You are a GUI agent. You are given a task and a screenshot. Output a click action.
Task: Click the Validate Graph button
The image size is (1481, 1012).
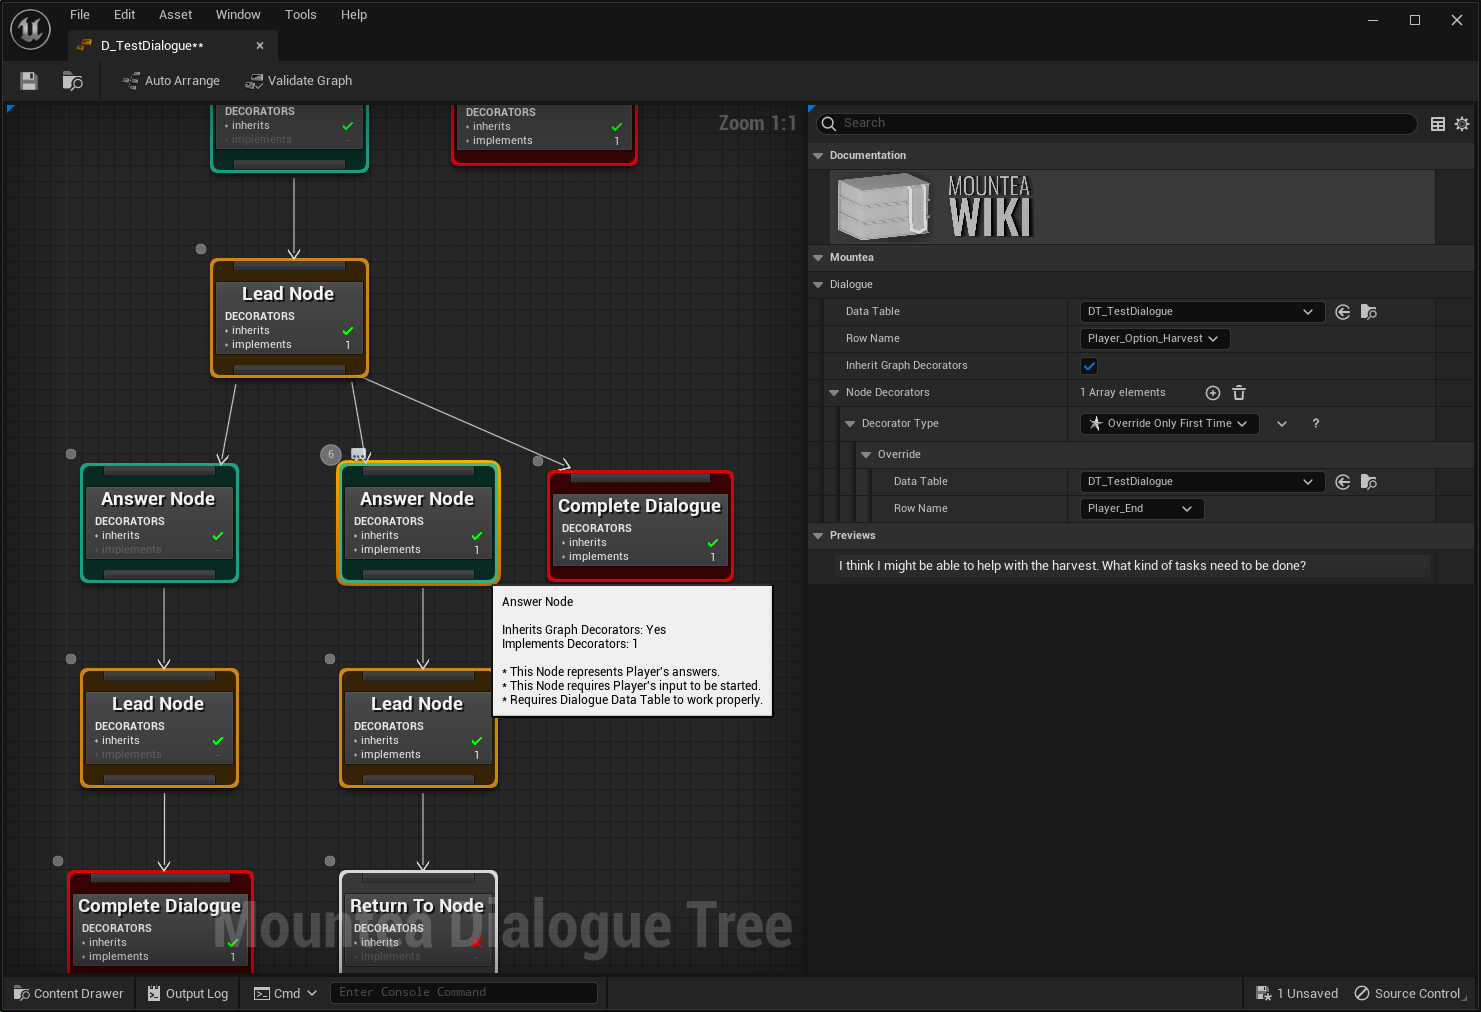[x=299, y=81]
